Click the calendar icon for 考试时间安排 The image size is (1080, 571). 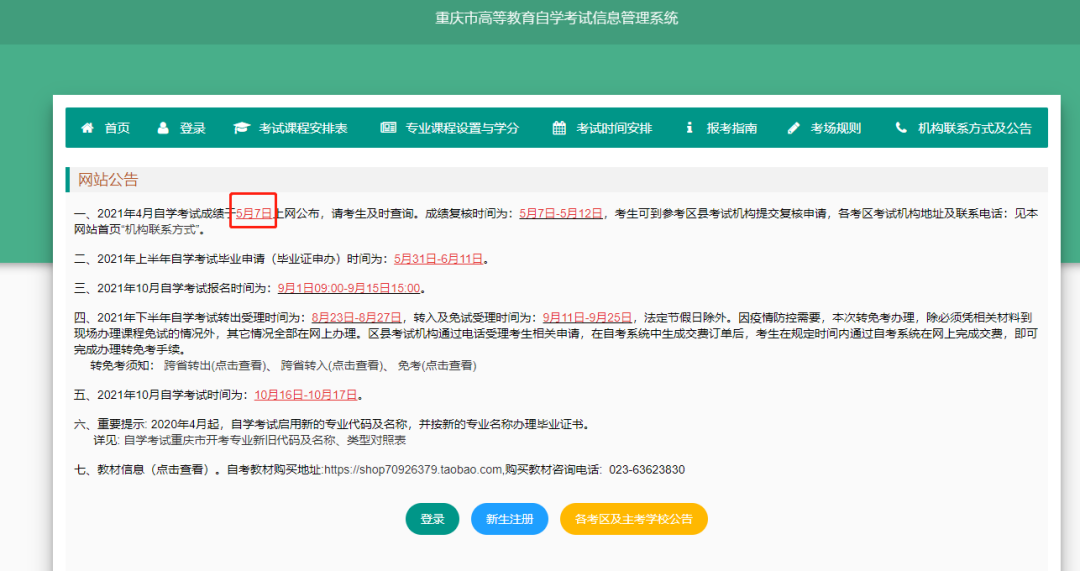coord(559,128)
